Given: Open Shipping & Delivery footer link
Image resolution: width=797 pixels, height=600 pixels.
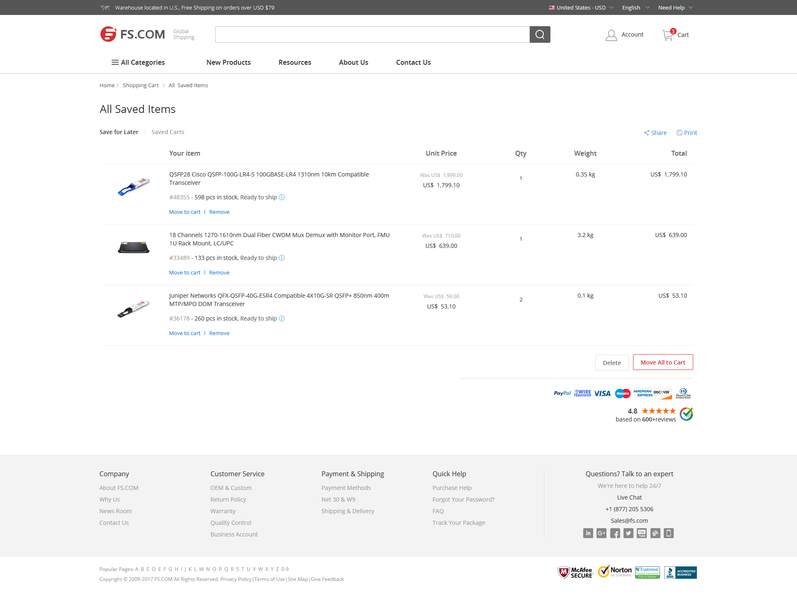Looking at the screenshot, I should (x=348, y=512).
